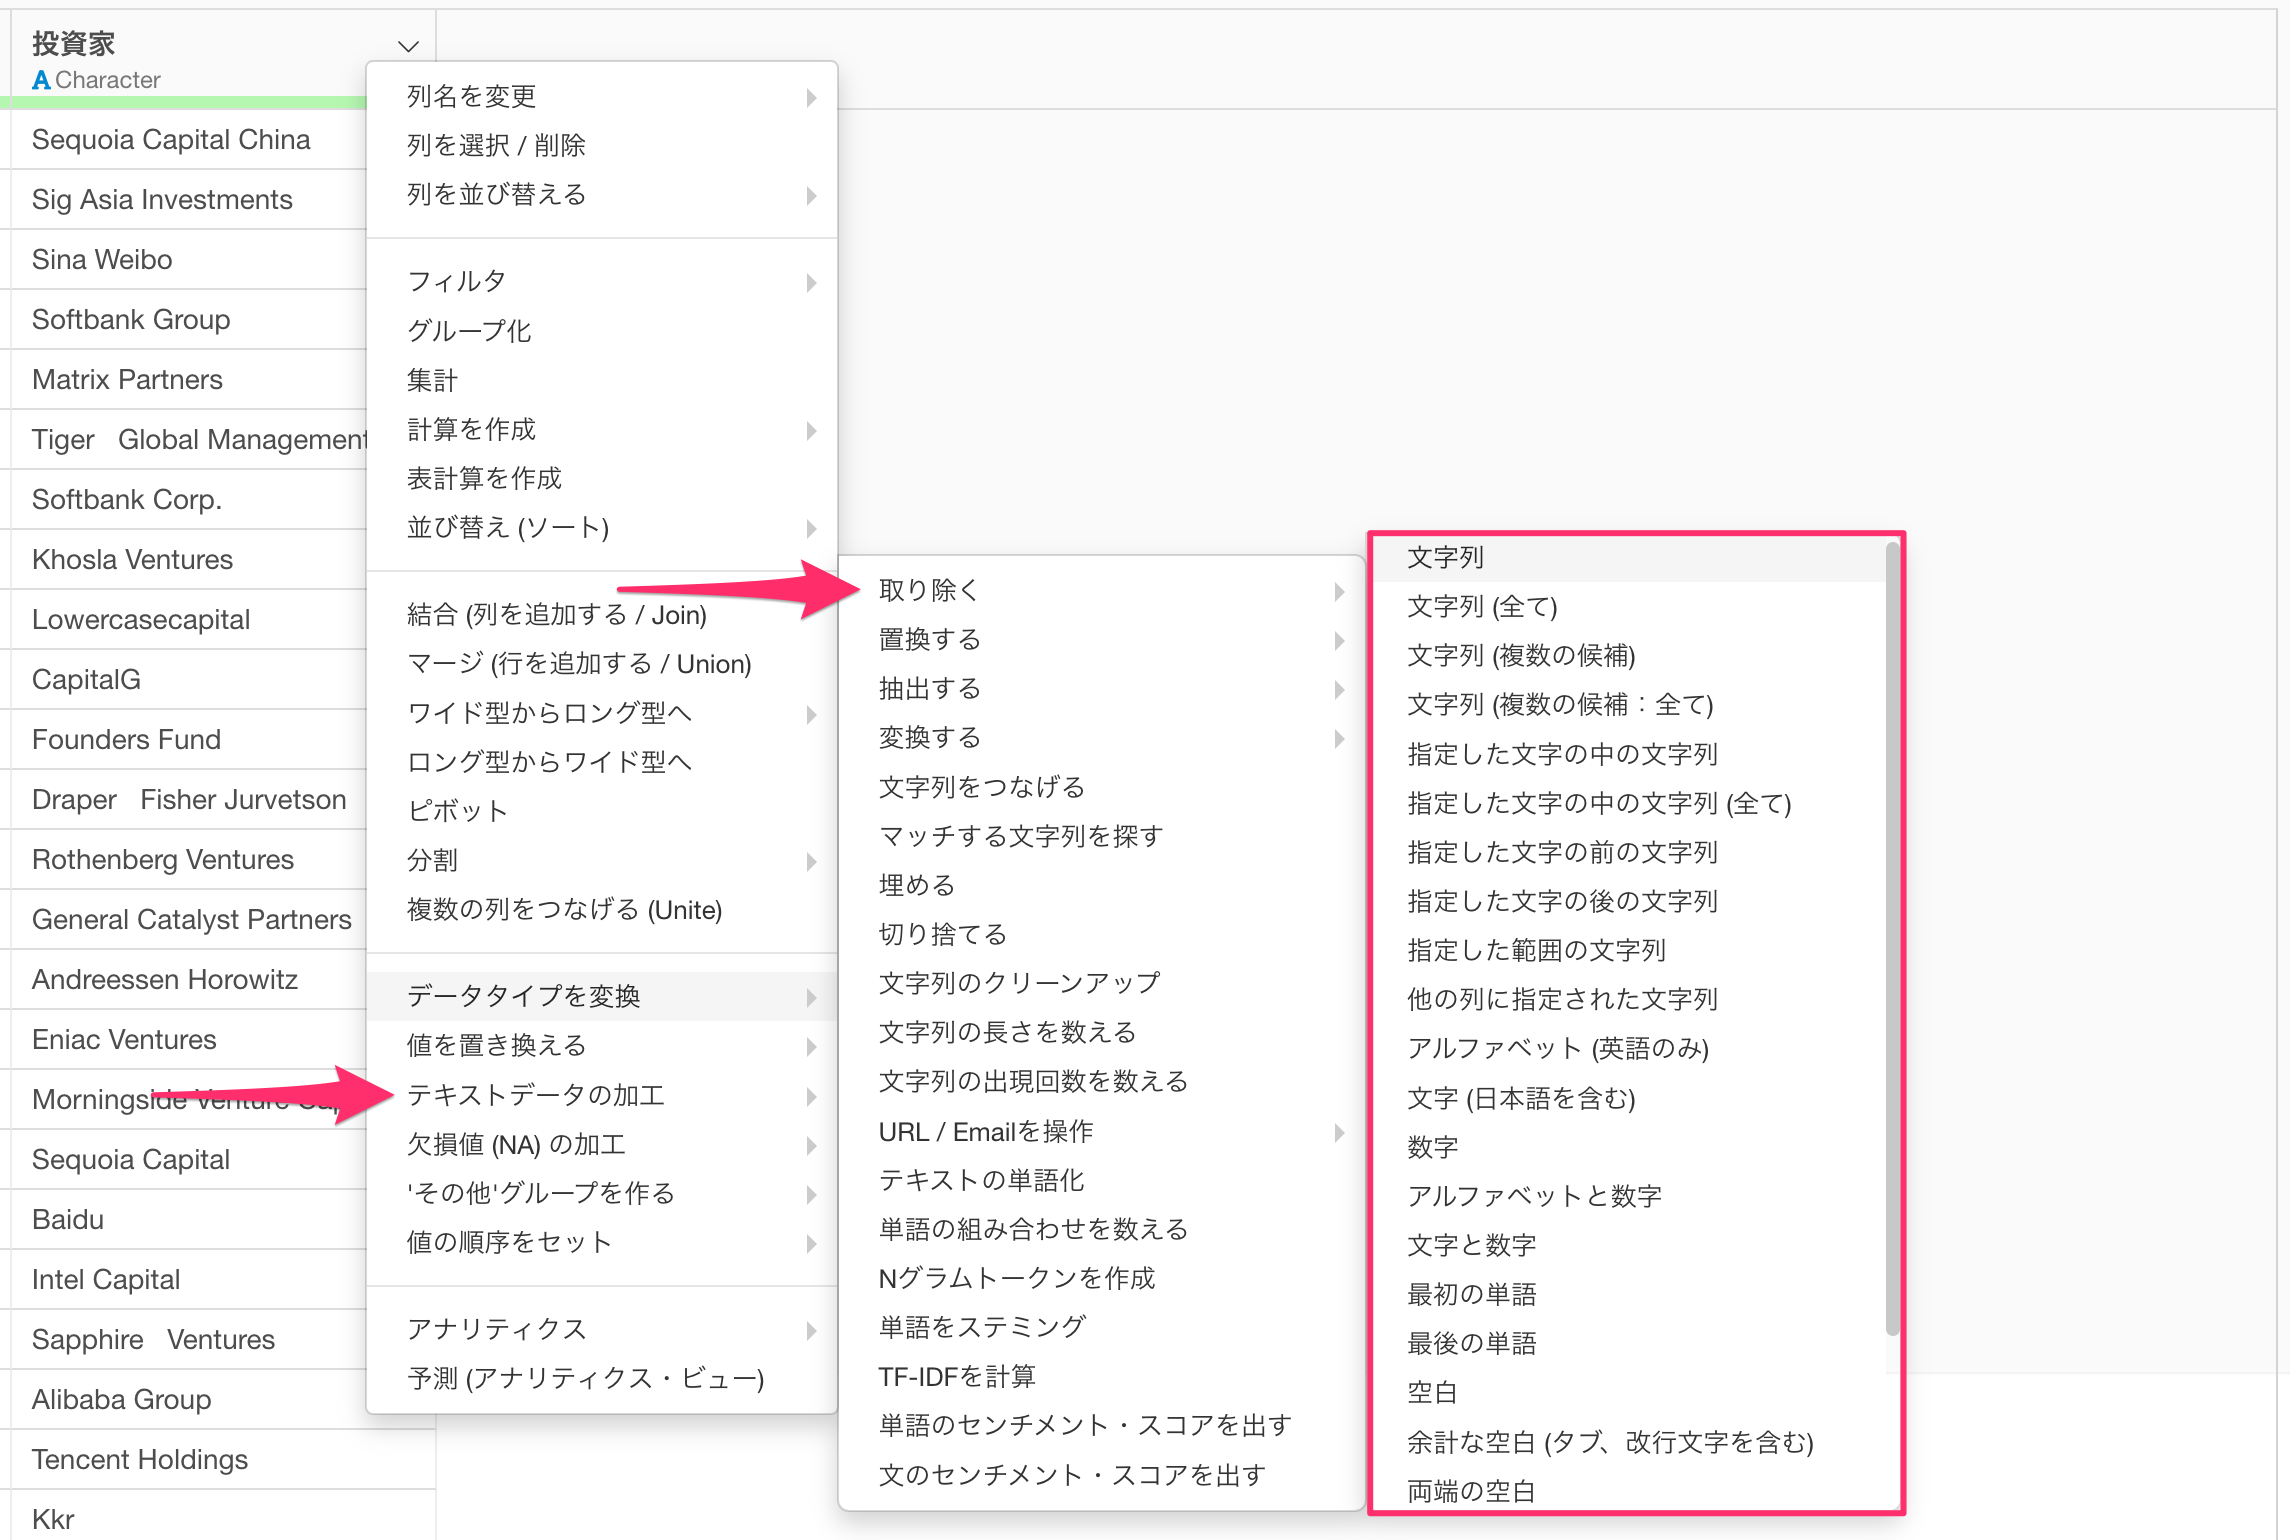Open データタイプを変換 submenu

click(602, 996)
